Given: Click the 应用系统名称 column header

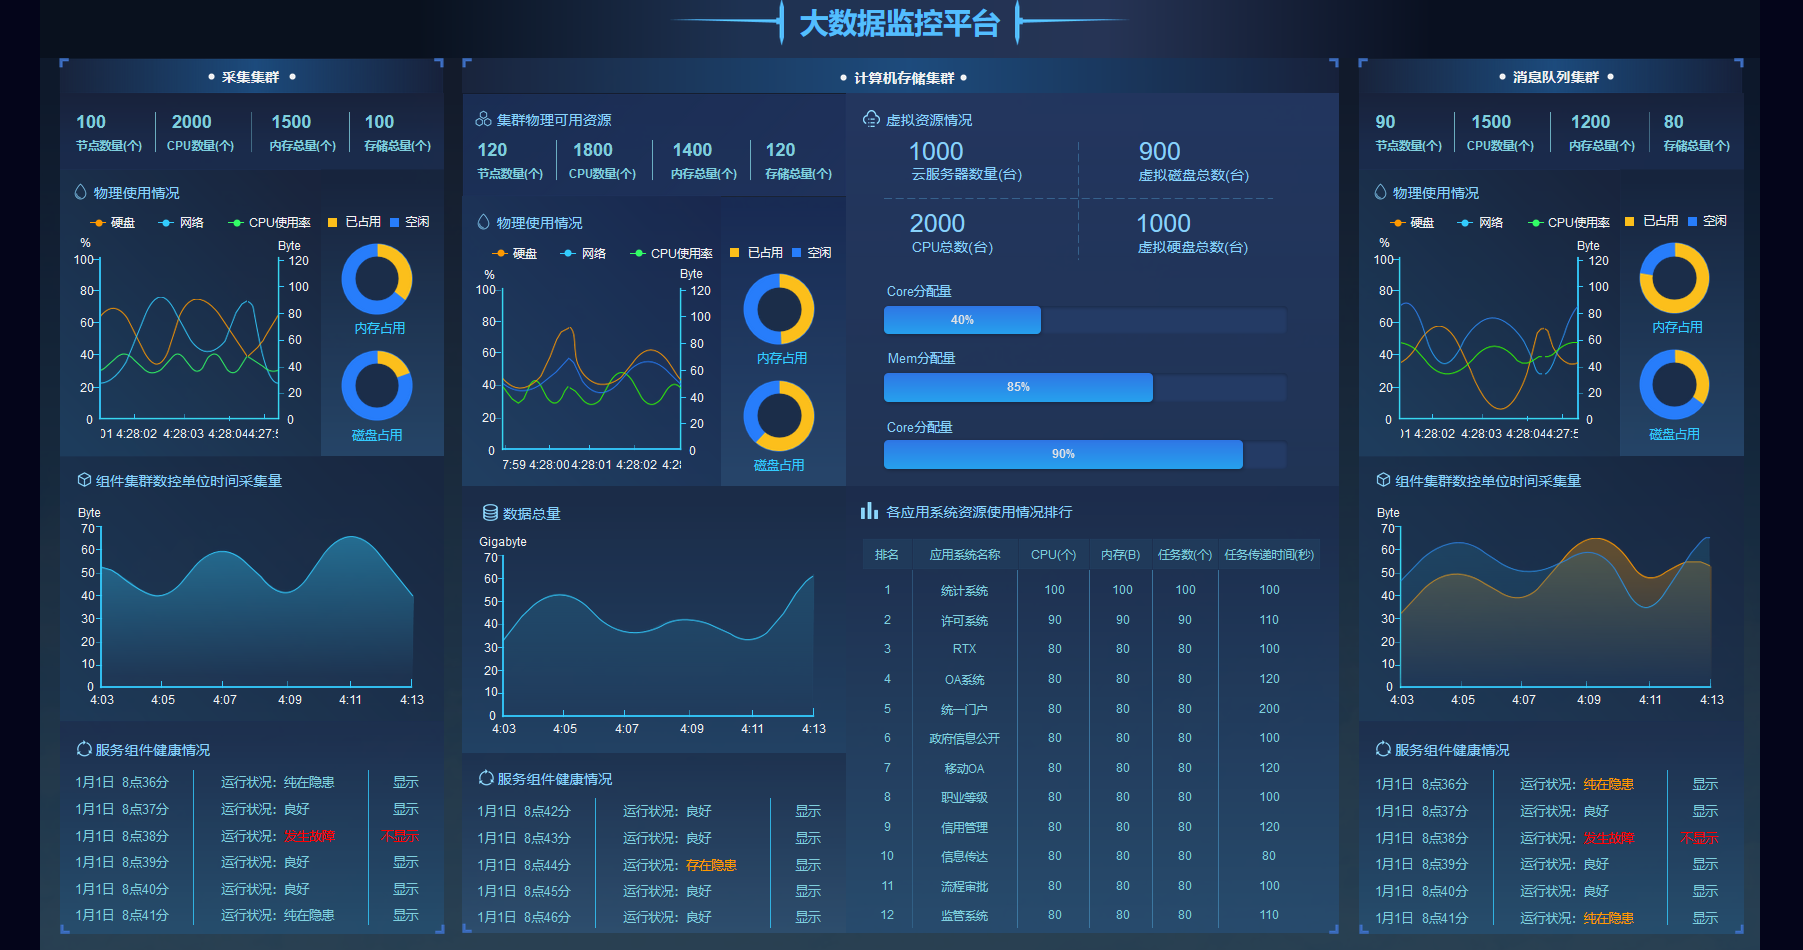Looking at the screenshot, I should [965, 554].
